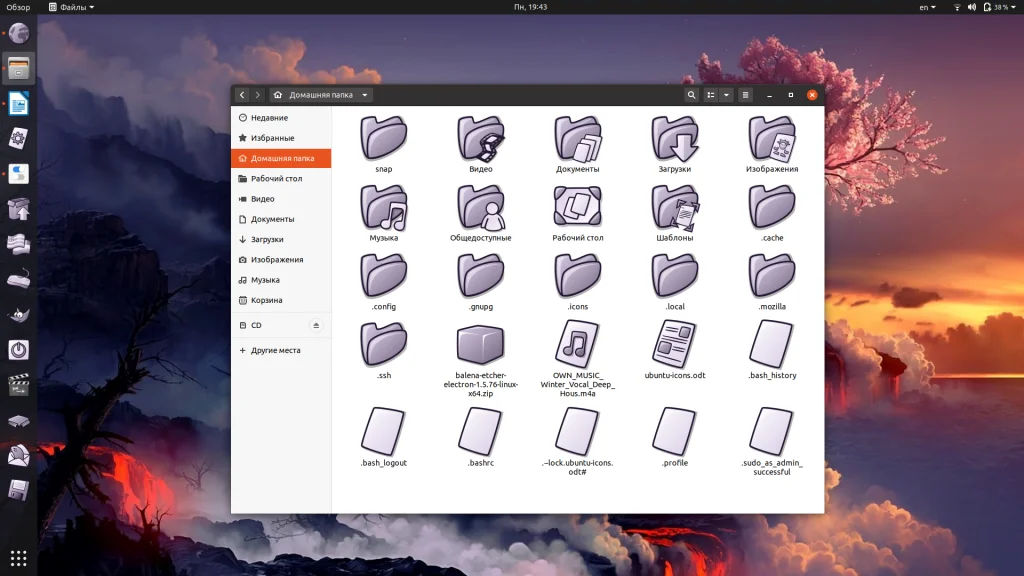Image resolution: width=1024 pixels, height=576 pixels.
Task: Select the Музыка folder icon
Action: [384, 208]
